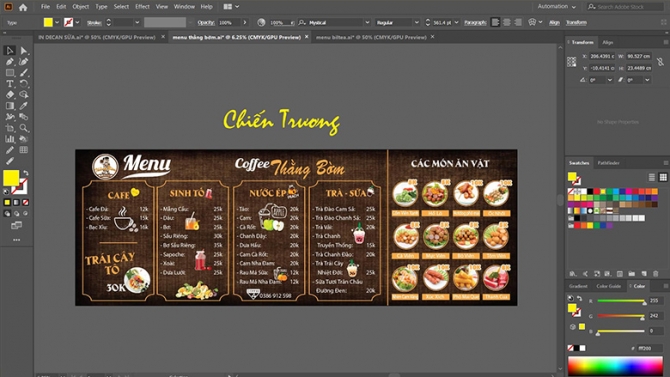Image resolution: width=670 pixels, height=377 pixels.
Task: Select the Eyedropper tool
Action: (x=24, y=106)
